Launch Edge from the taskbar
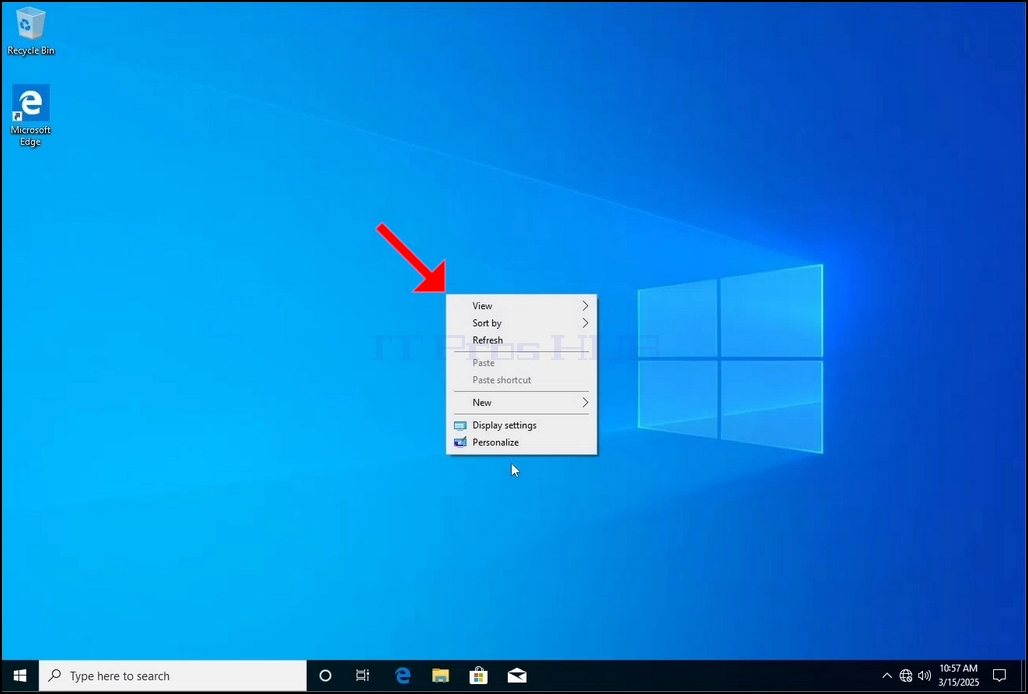 (402, 676)
